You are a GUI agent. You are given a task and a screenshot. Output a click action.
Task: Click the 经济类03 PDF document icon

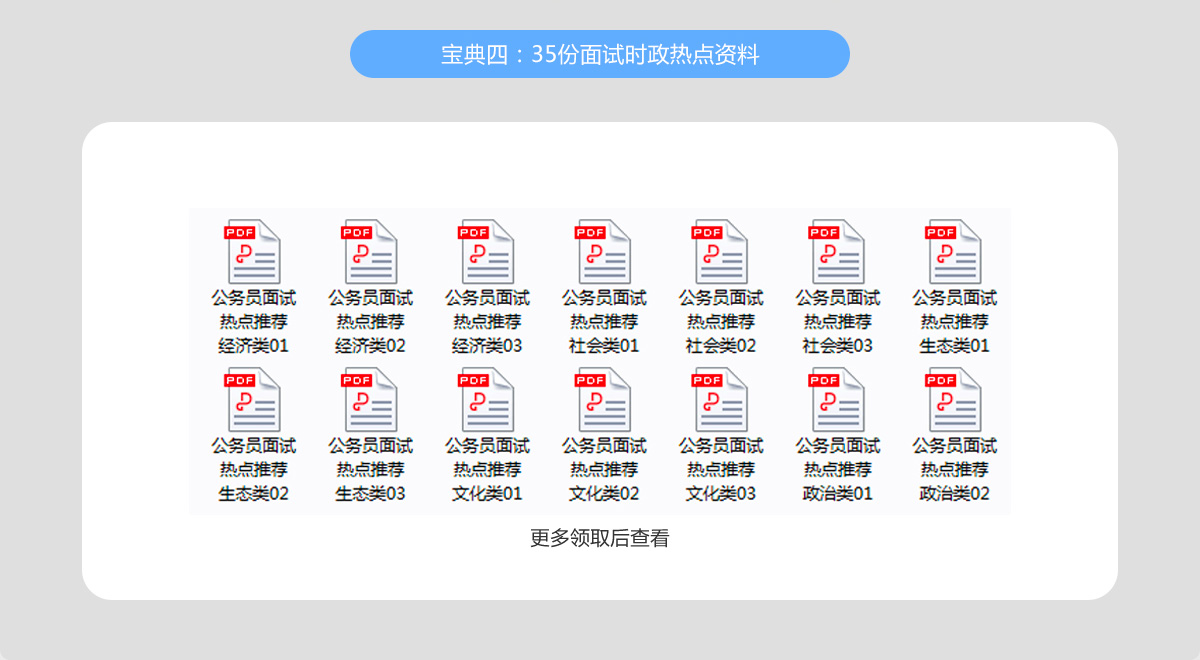click(487, 252)
